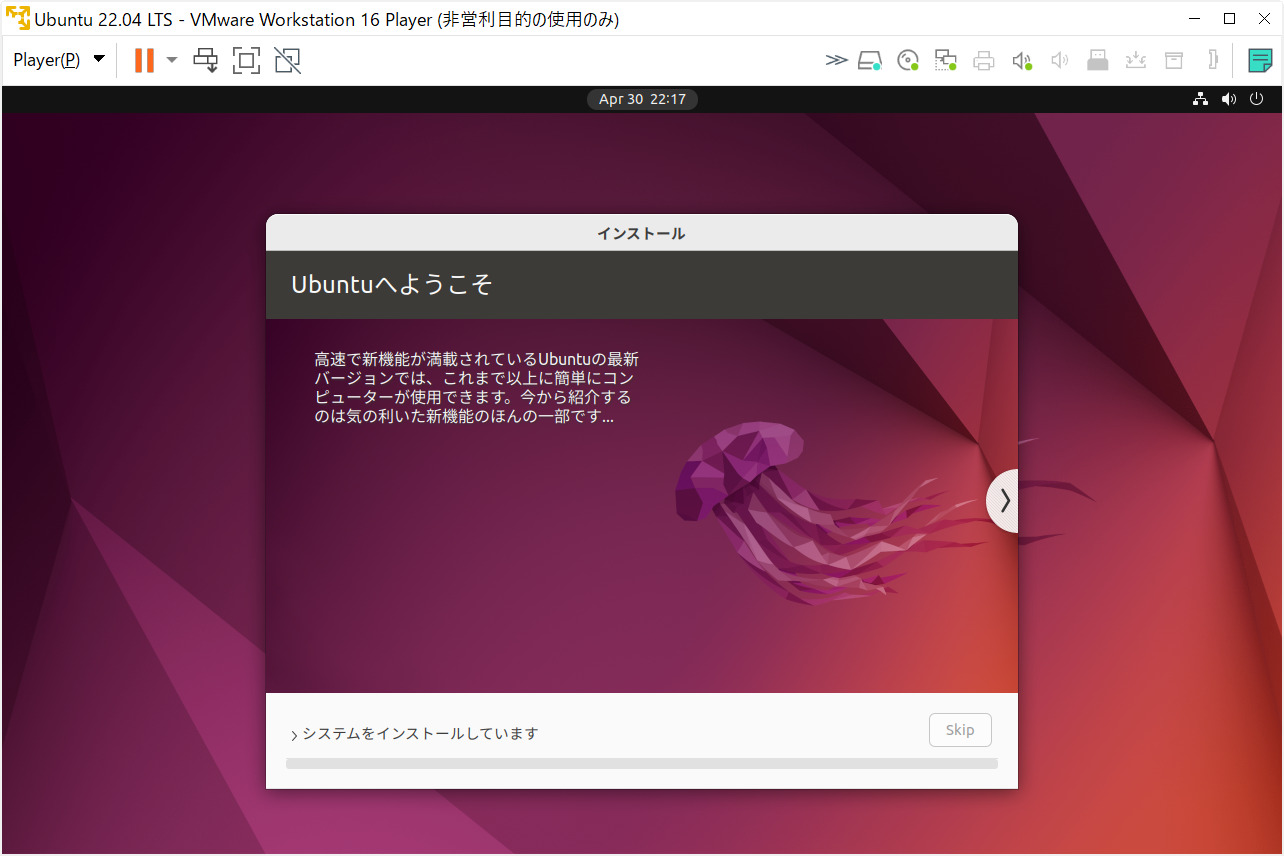Click the Ubuntu network status icon
Image resolution: width=1284 pixels, height=856 pixels.
(x=1201, y=99)
